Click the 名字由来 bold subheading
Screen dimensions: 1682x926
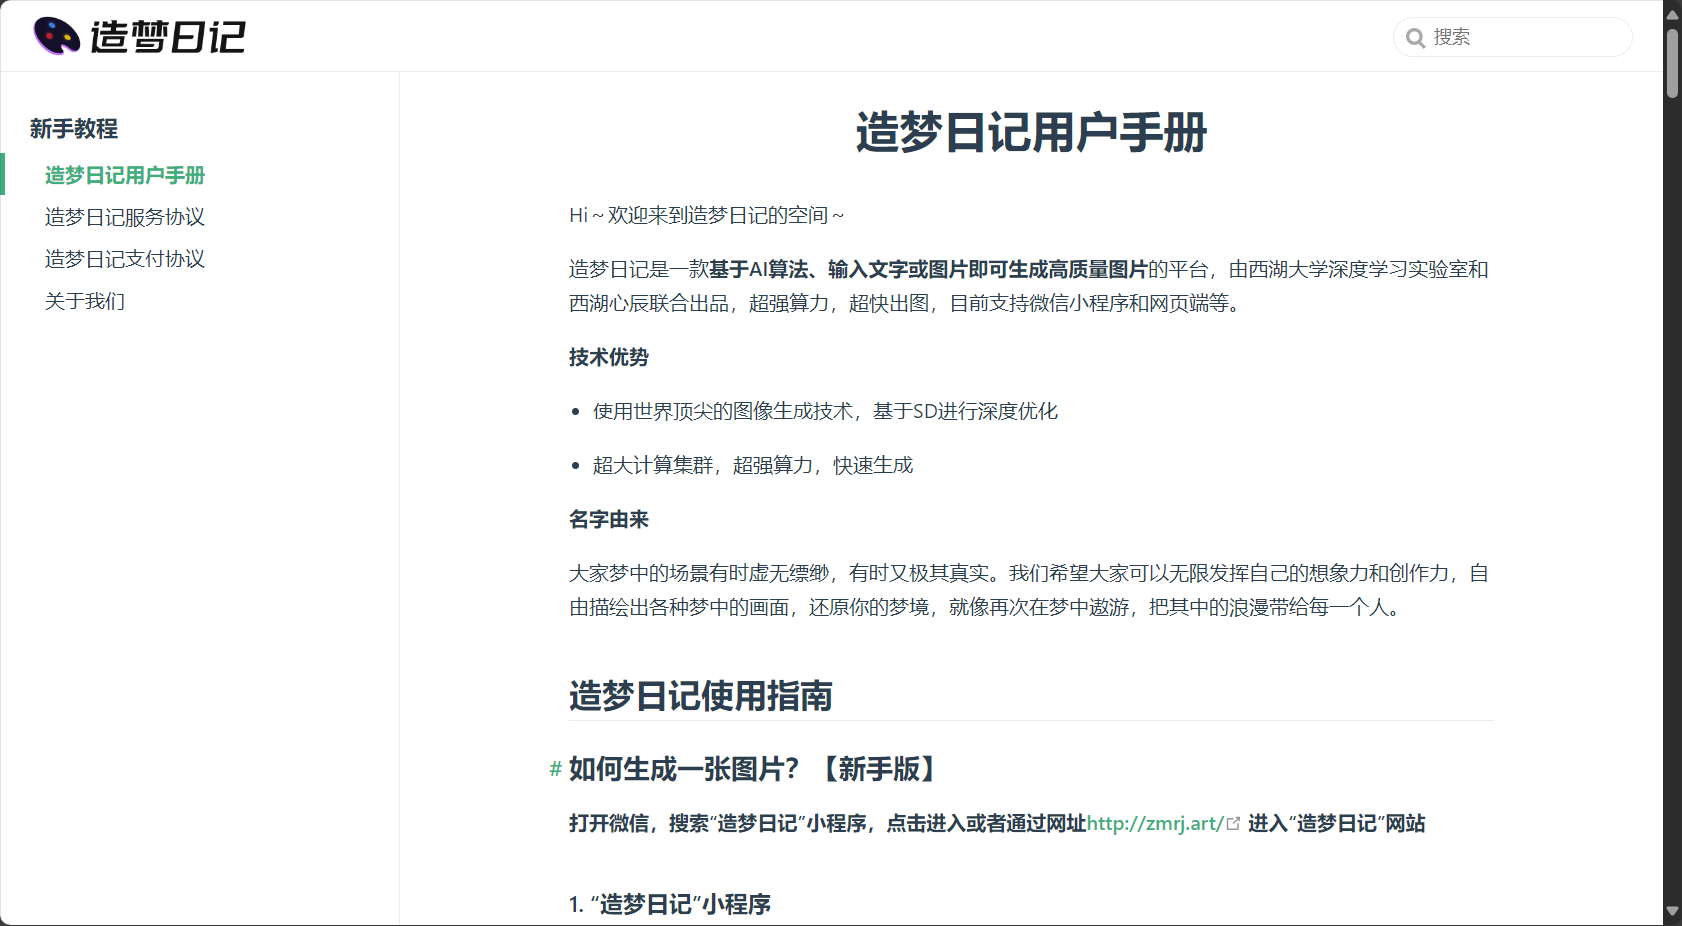coord(609,519)
